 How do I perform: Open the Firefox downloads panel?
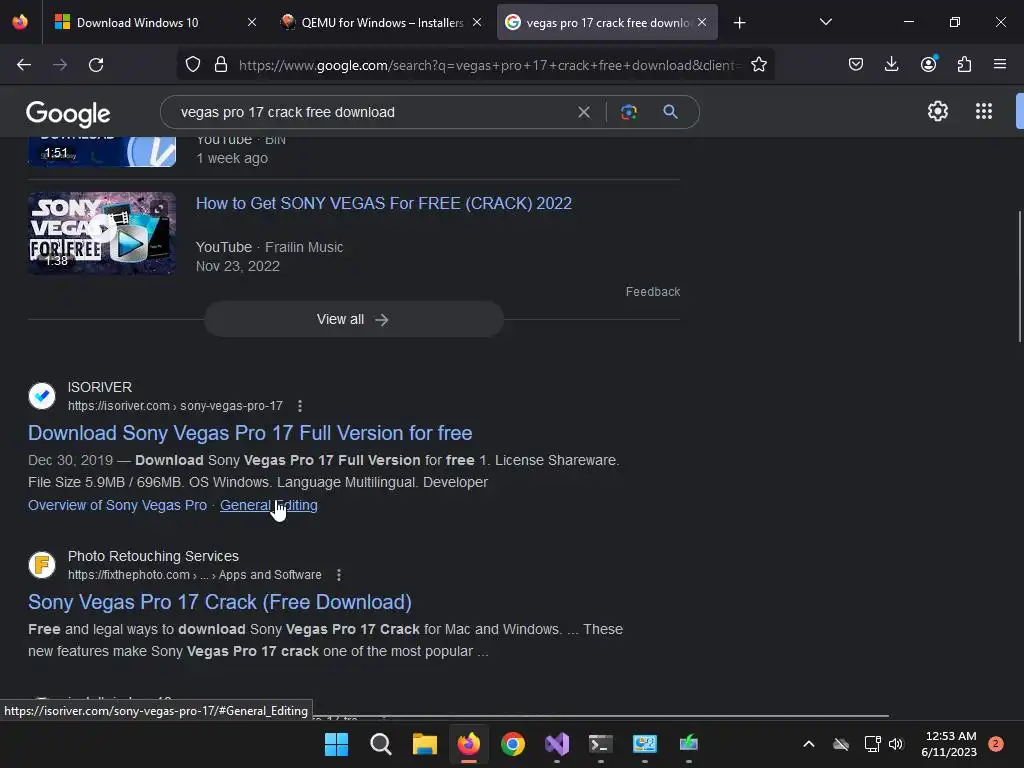pyautogui.click(x=891, y=65)
